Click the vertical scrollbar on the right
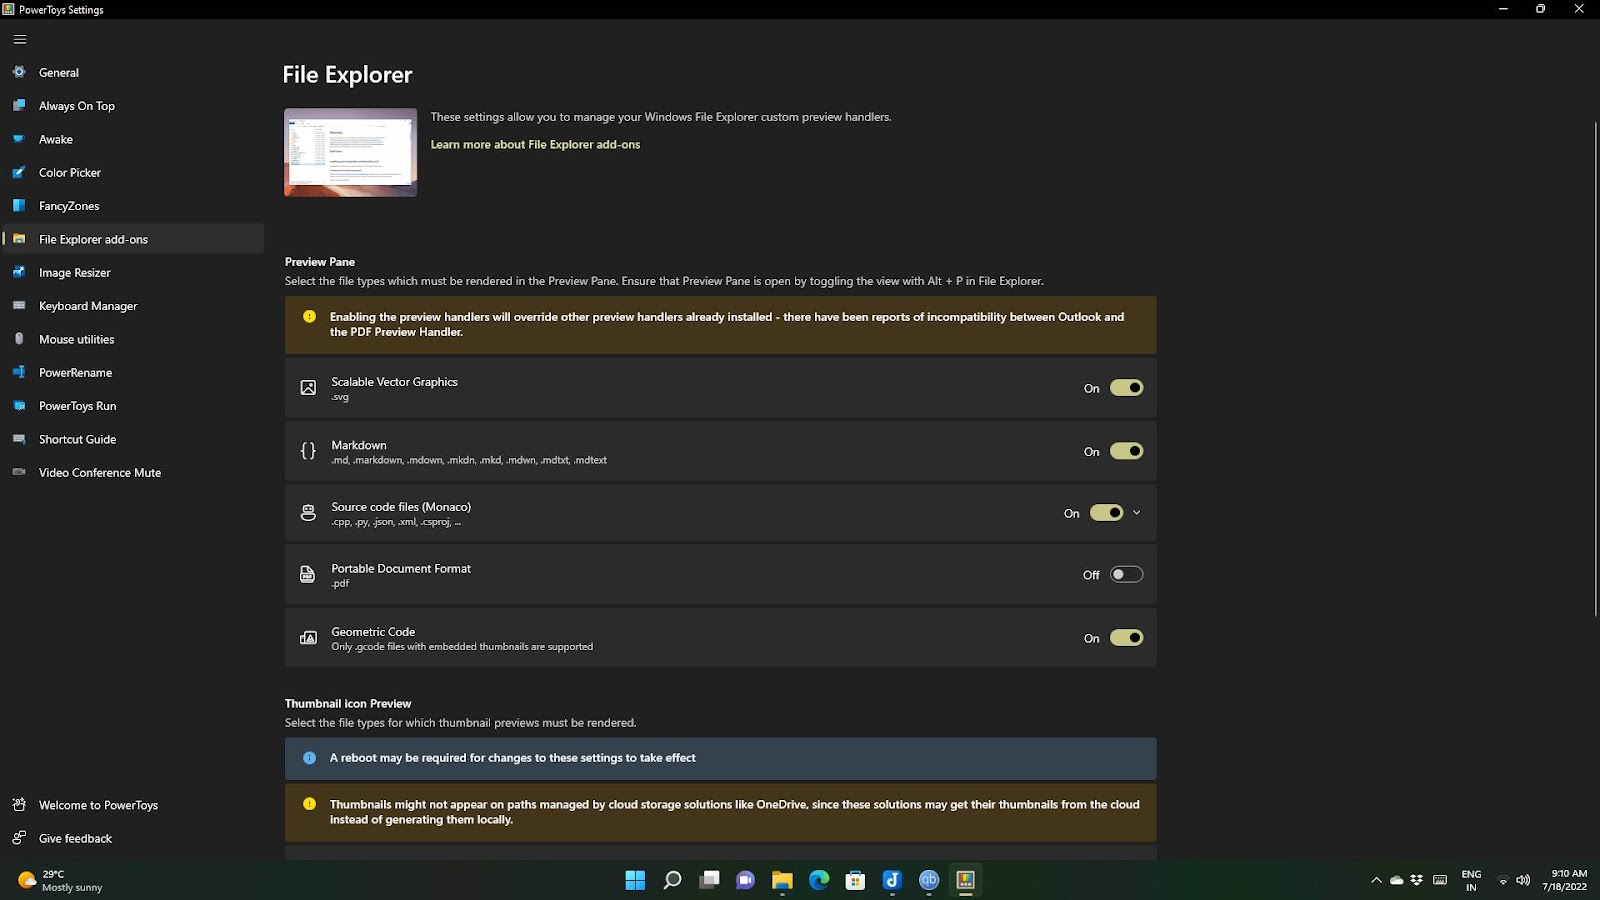Image resolution: width=1600 pixels, height=900 pixels. (x=1596, y=368)
